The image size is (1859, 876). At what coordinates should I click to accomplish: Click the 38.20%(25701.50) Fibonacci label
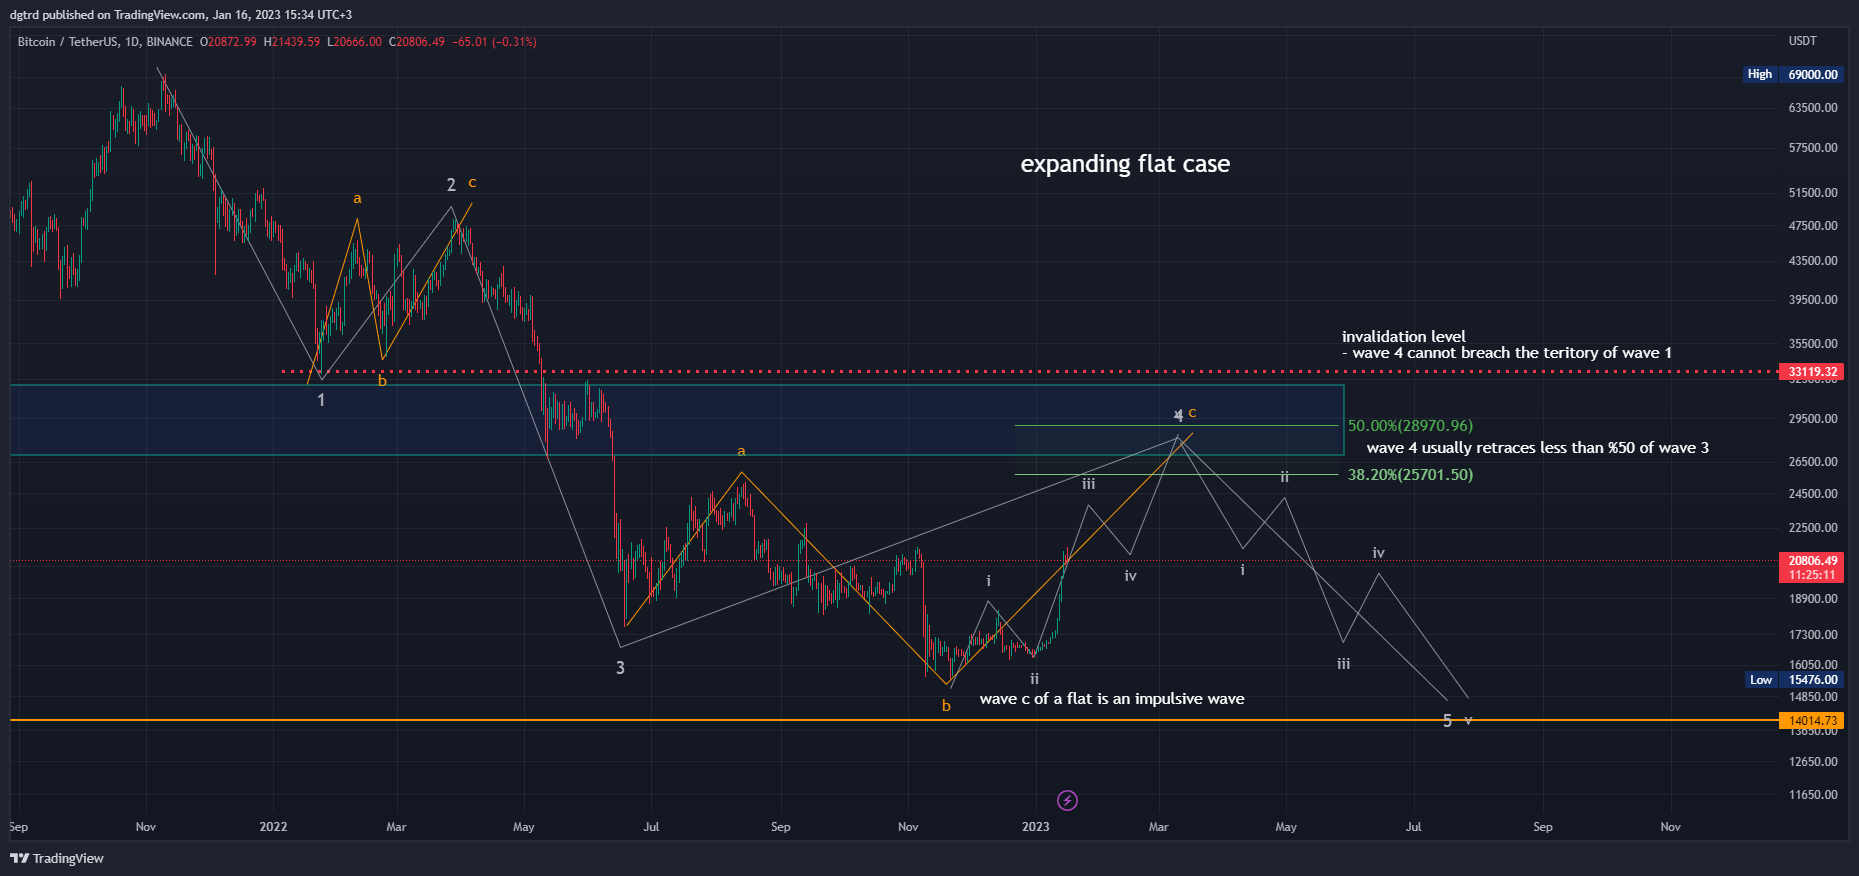pos(1410,475)
